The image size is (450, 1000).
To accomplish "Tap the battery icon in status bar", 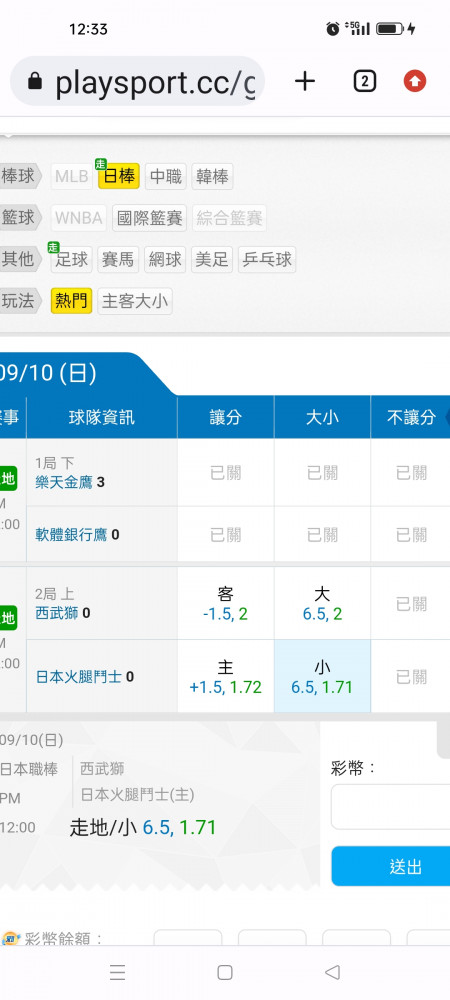I will [389, 29].
